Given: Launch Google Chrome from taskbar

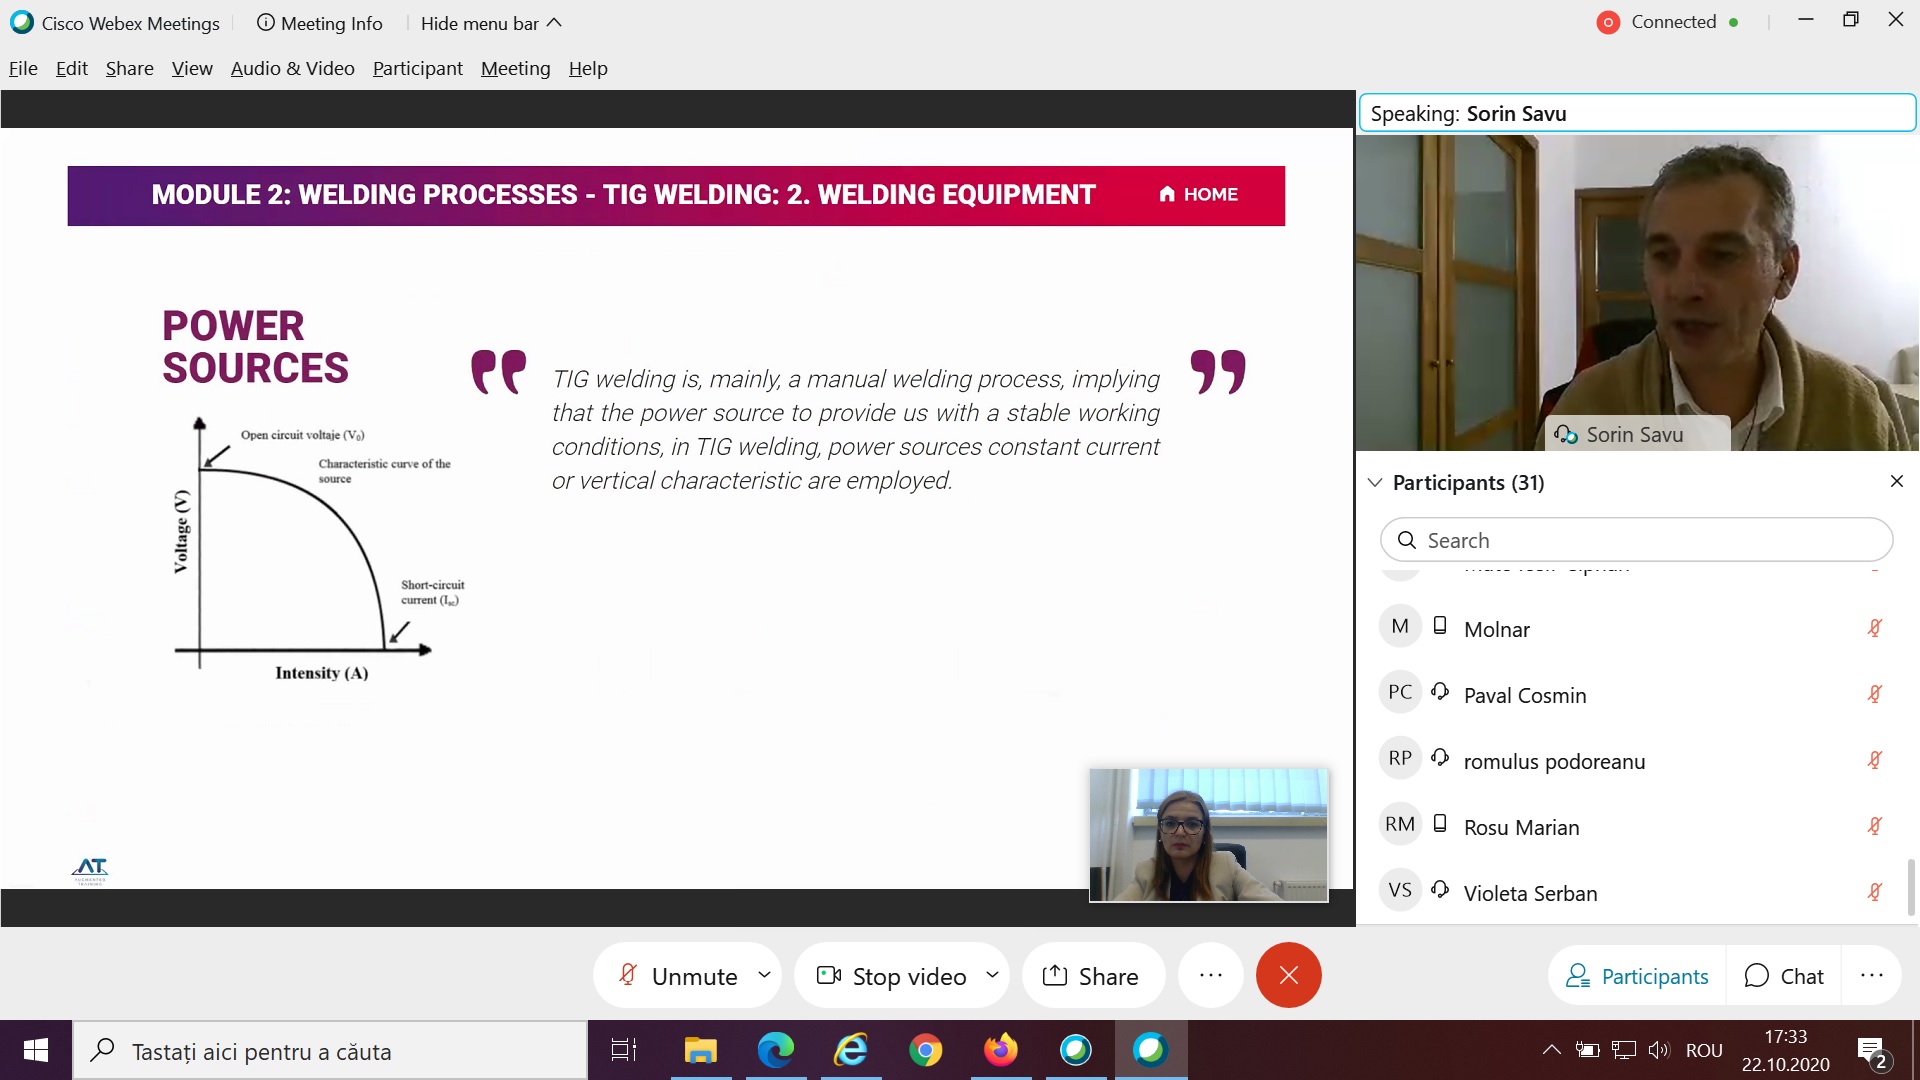Looking at the screenshot, I should click(x=925, y=1050).
